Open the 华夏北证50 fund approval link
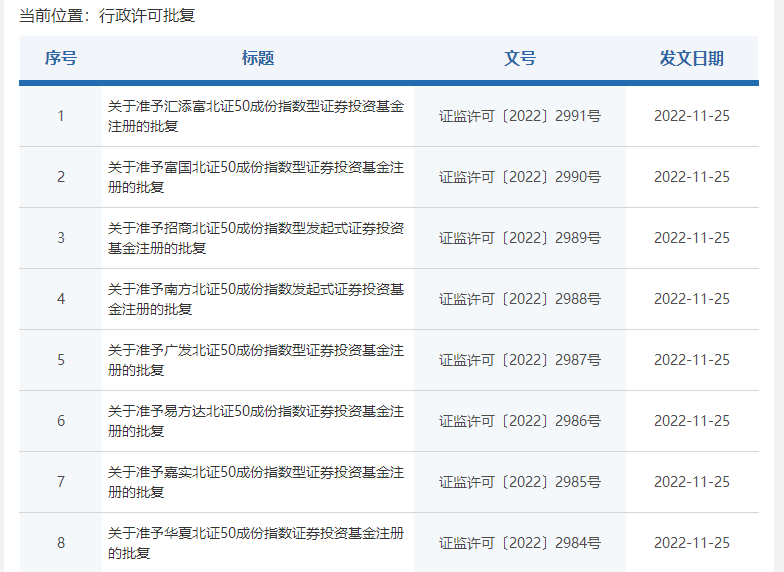Screen dimensions: 784x572 [255, 543]
